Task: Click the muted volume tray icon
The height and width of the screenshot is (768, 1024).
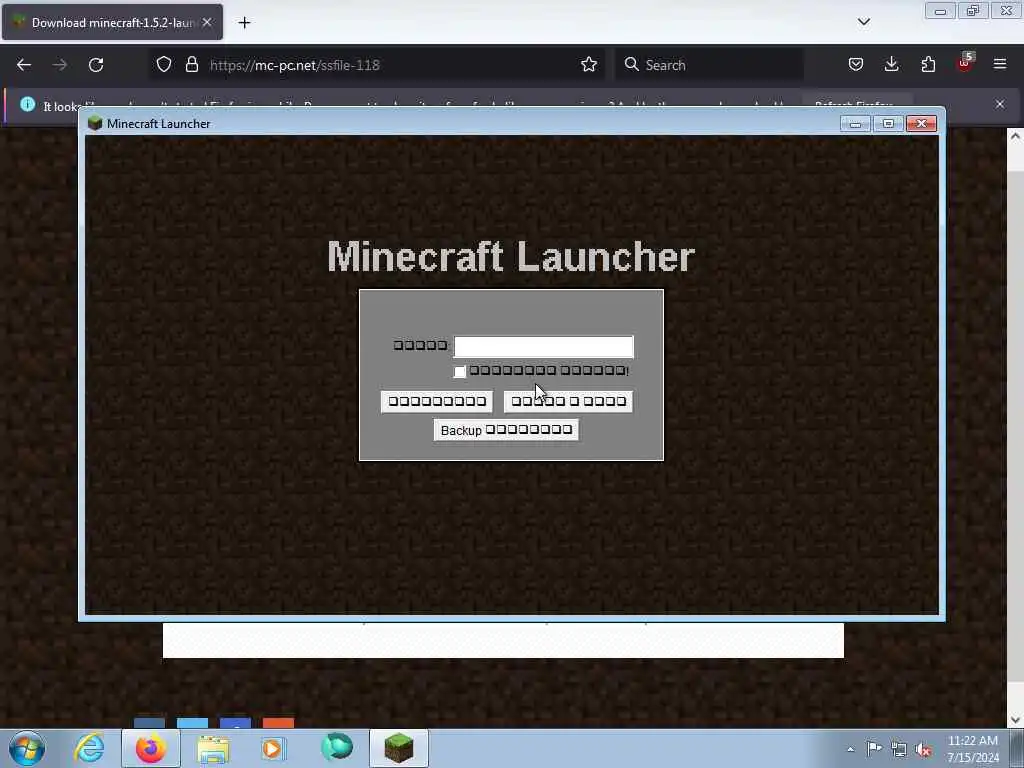Action: coord(923,750)
